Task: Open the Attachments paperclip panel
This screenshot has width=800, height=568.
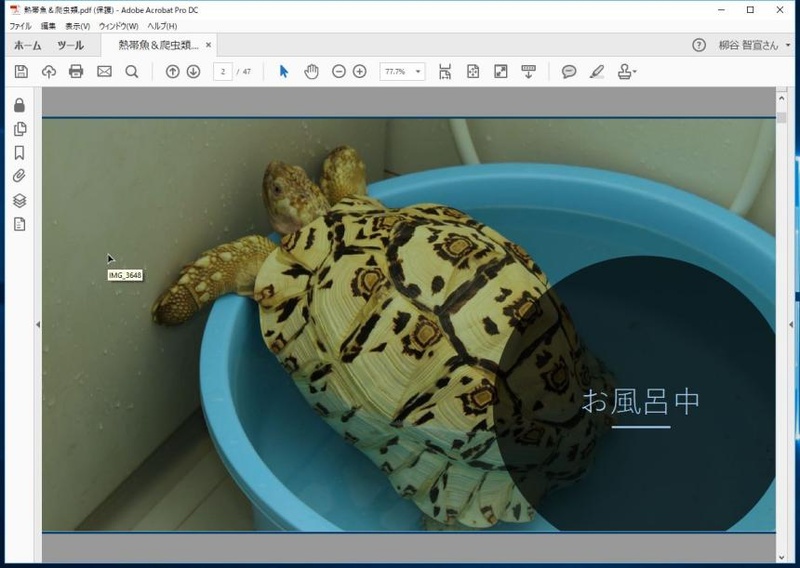Action: click(19, 177)
